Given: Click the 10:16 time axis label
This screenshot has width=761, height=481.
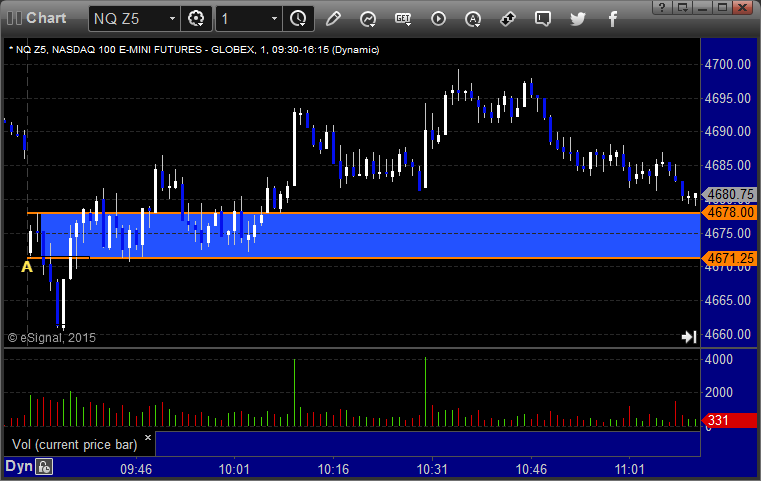Looking at the screenshot, I should coord(333,469).
